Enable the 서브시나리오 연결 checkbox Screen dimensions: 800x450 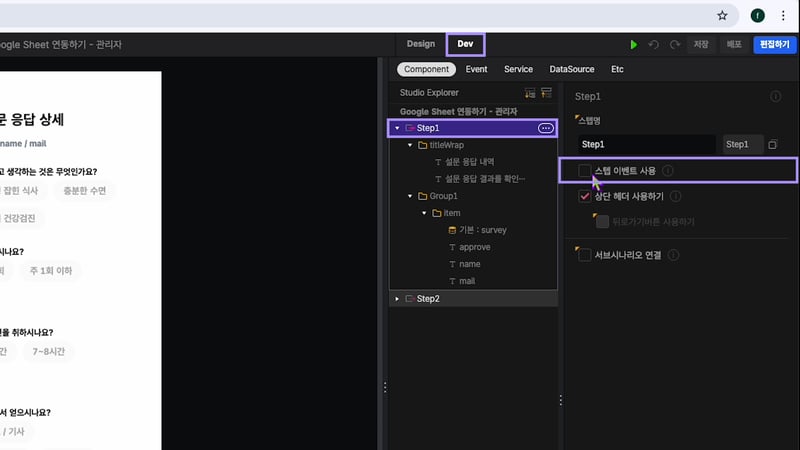tap(585, 255)
